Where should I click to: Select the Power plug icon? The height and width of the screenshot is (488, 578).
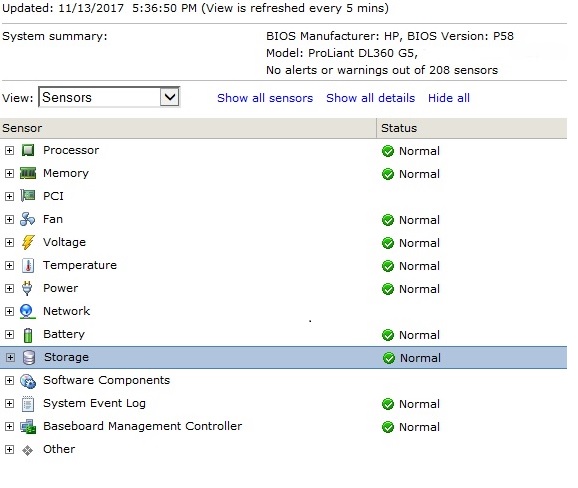(27, 288)
